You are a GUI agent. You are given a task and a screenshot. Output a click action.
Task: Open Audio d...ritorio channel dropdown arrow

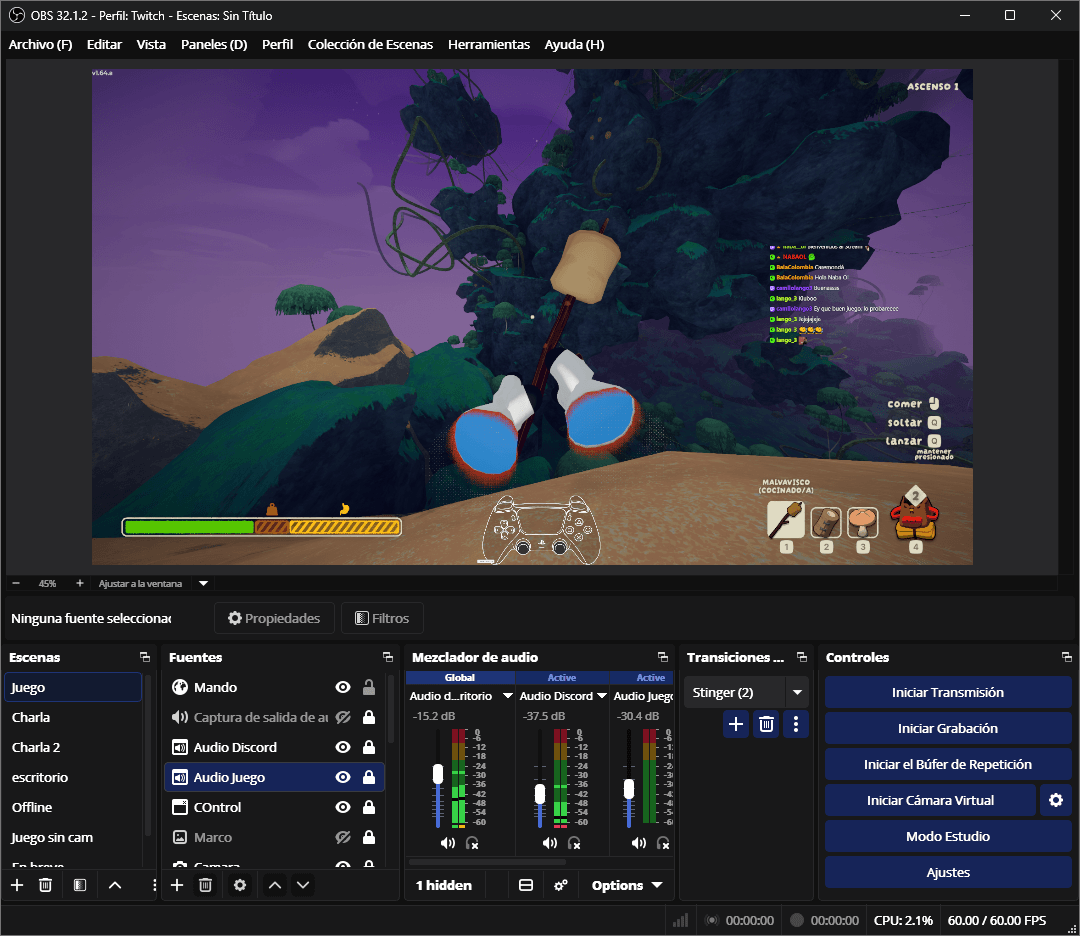[508, 696]
